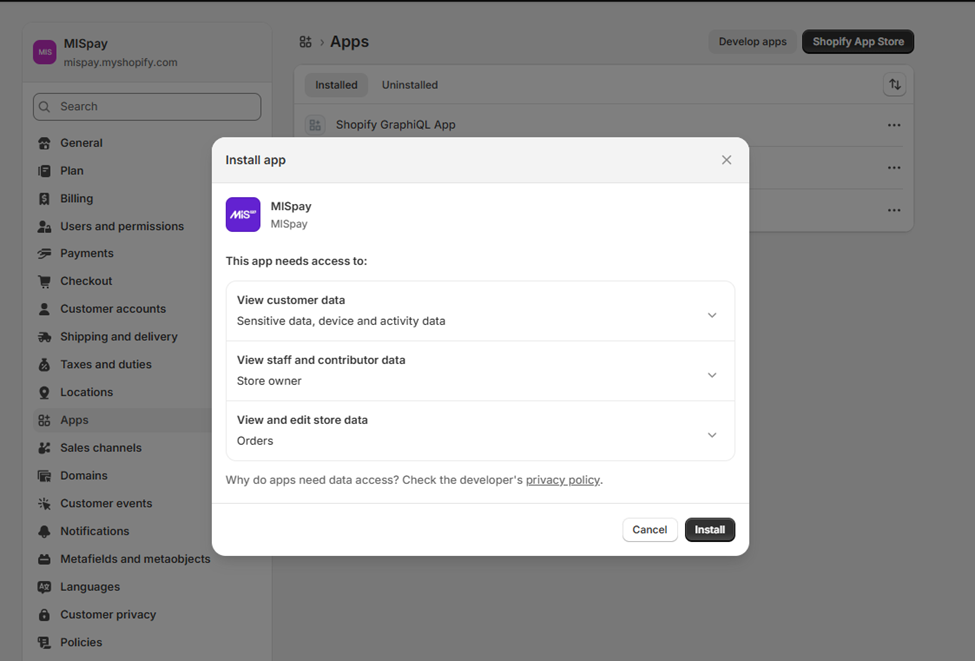Click the Develop apps button

point(752,42)
